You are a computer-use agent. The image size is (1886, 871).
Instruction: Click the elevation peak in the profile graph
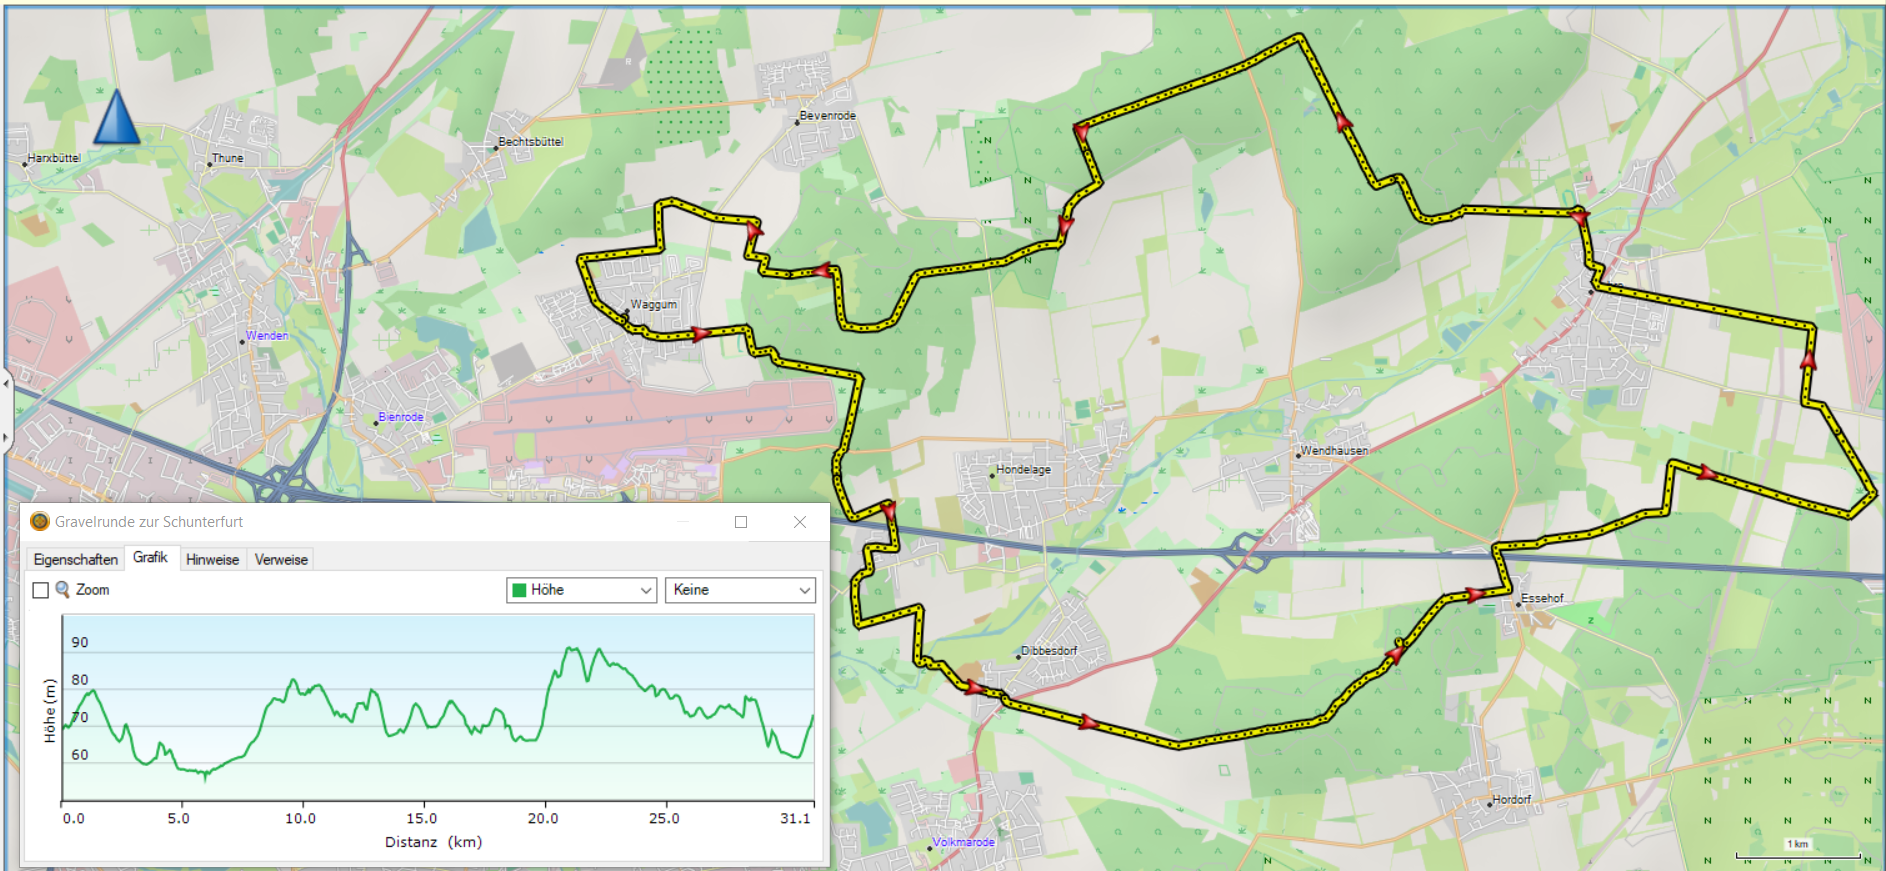click(571, 650)
